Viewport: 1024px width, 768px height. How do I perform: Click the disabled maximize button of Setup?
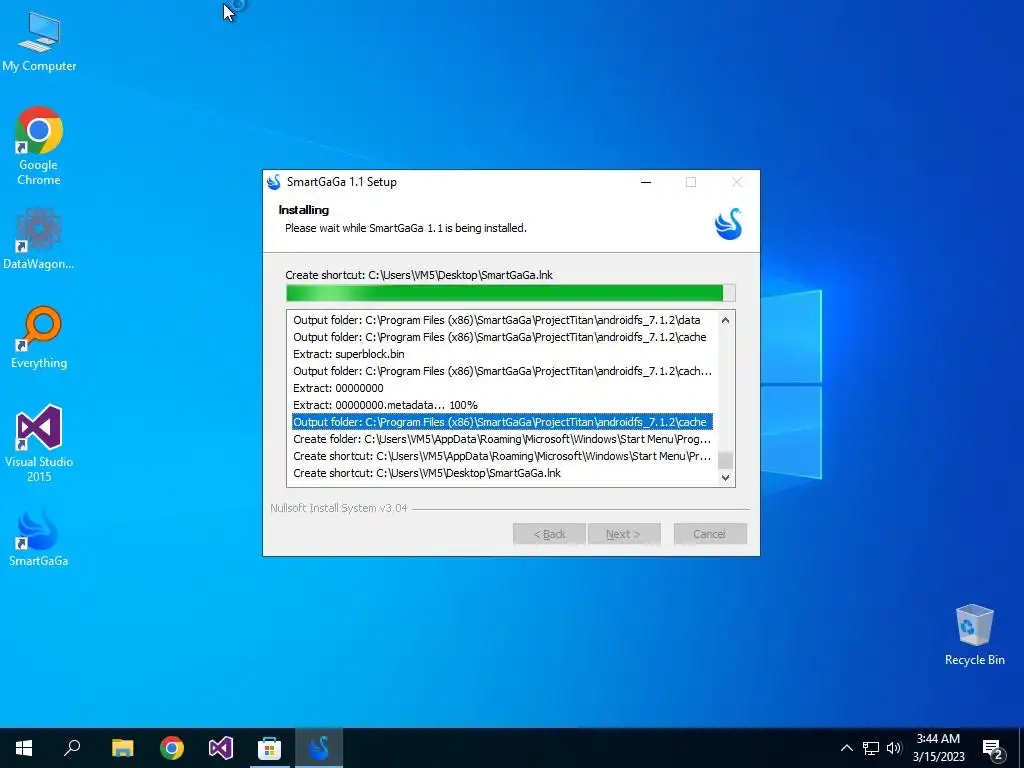(x=691, y=182)
